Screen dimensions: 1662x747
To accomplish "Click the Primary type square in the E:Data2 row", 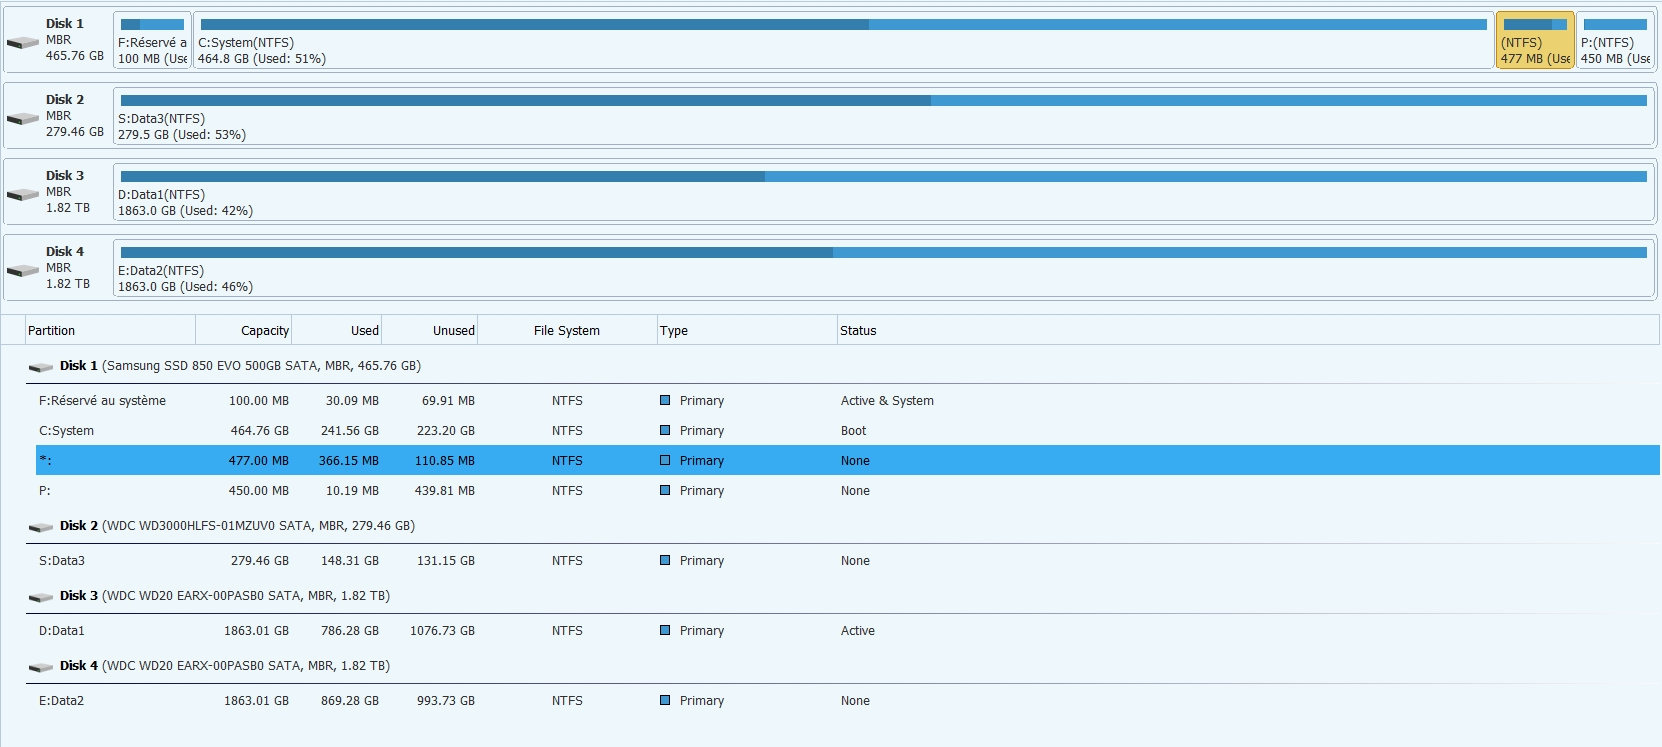I will (x=665, y=700).
